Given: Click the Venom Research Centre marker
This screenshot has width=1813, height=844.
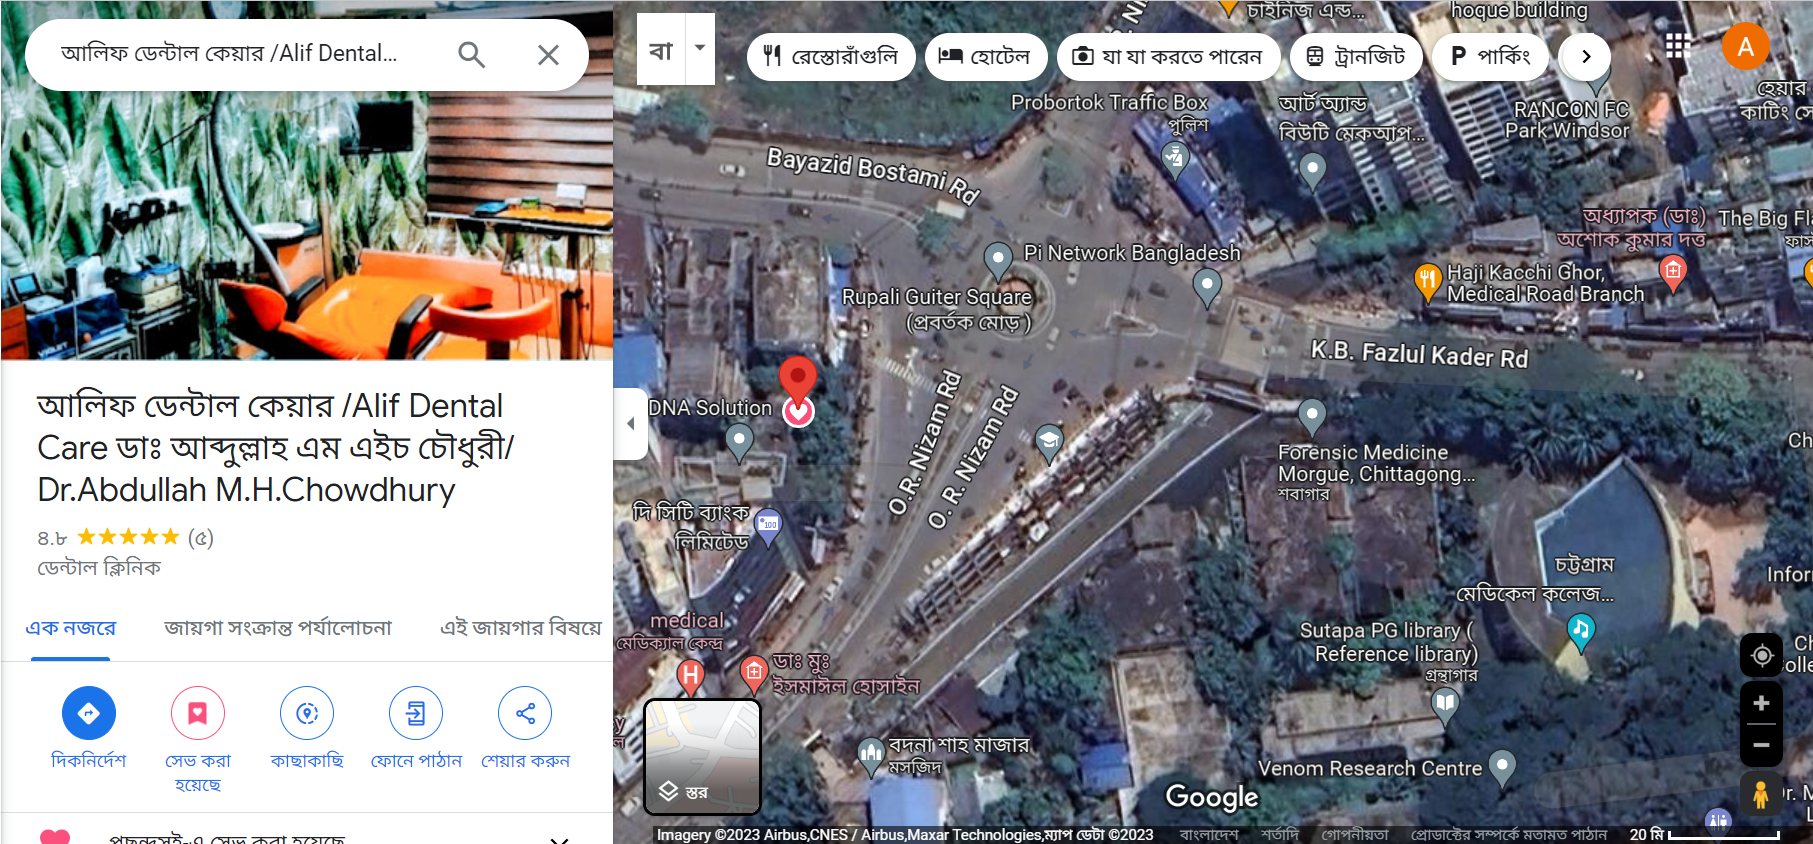Looking at the screenshot, I should coord(1502,768).
